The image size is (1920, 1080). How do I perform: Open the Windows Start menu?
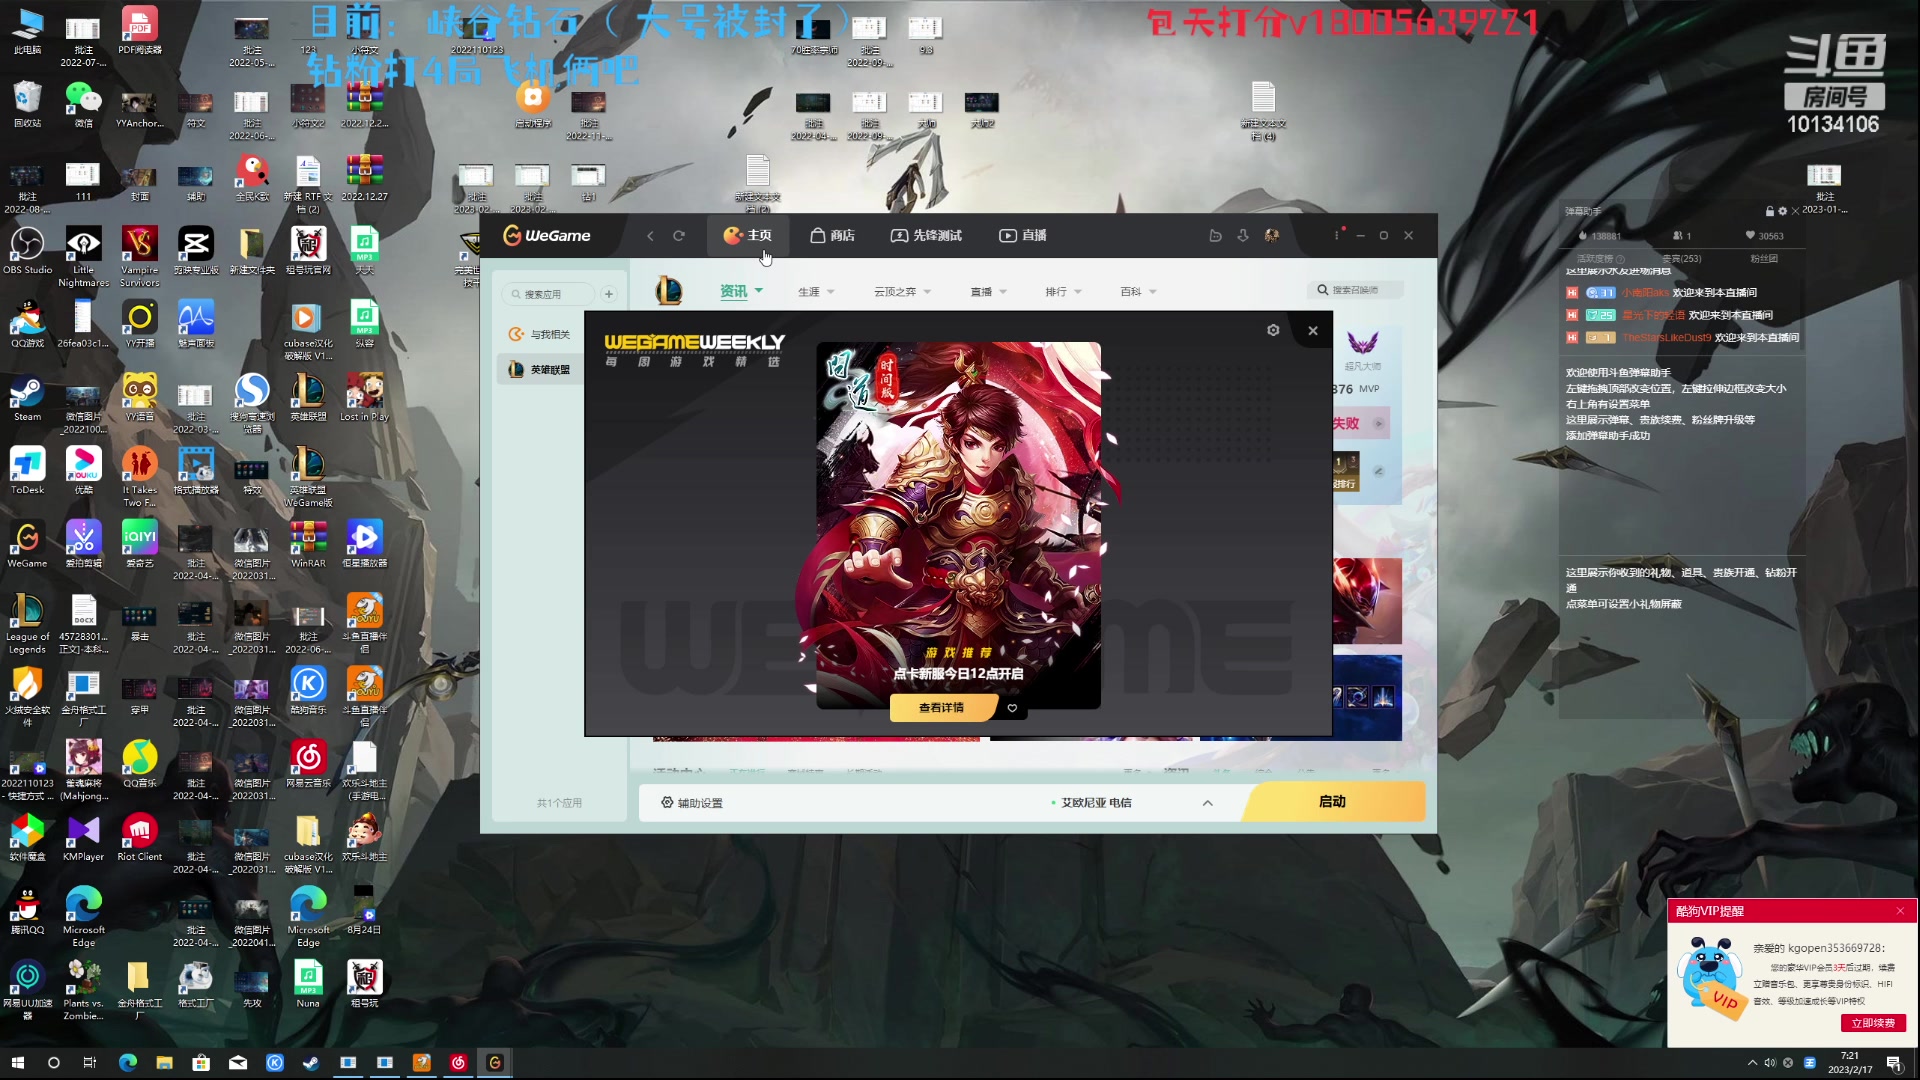[x=17, y=1063]
